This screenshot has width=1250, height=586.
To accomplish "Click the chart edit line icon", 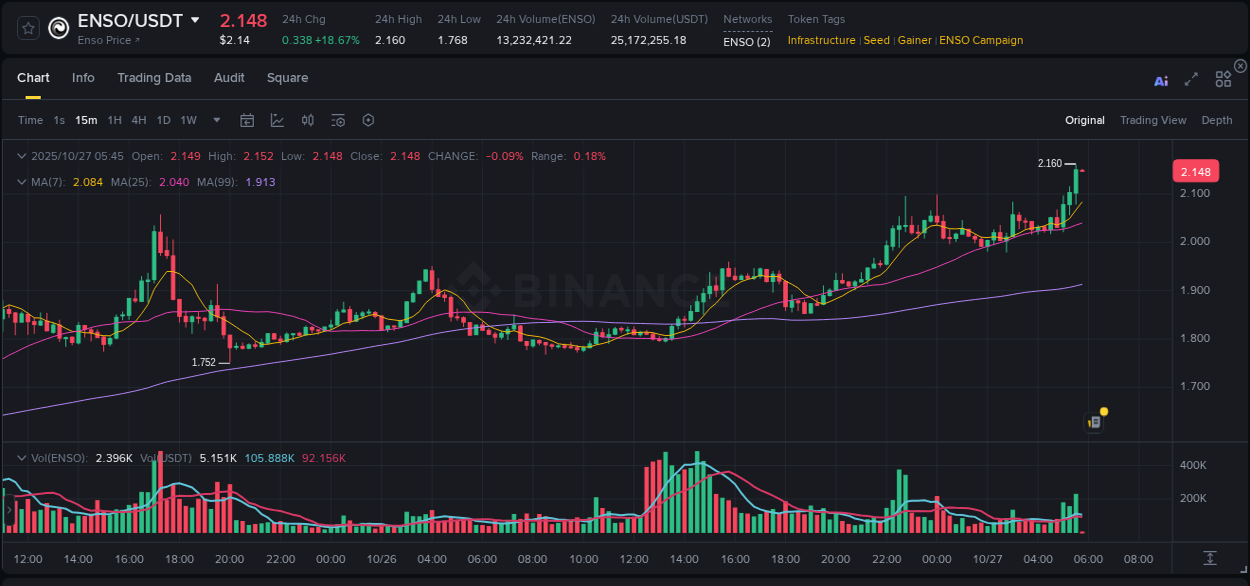I will 277,120.
